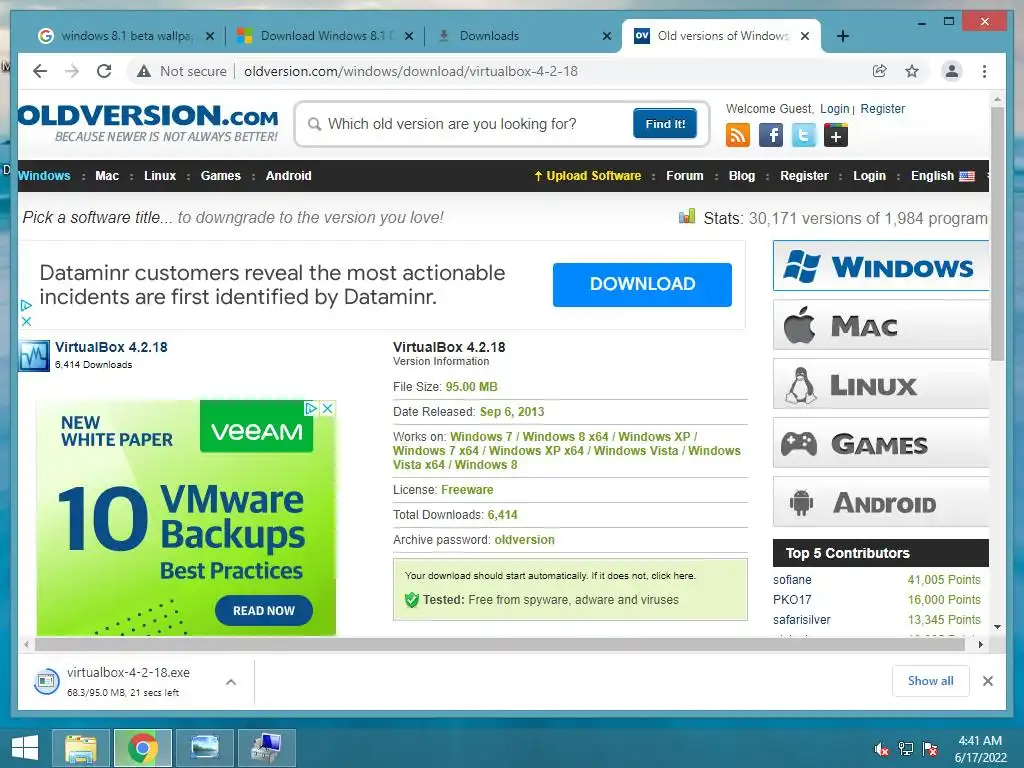Image resolution: width=1024 pixels, height=768 pixels.
Task: Click the Windows platform sidebar button
Action: (881, 266)
